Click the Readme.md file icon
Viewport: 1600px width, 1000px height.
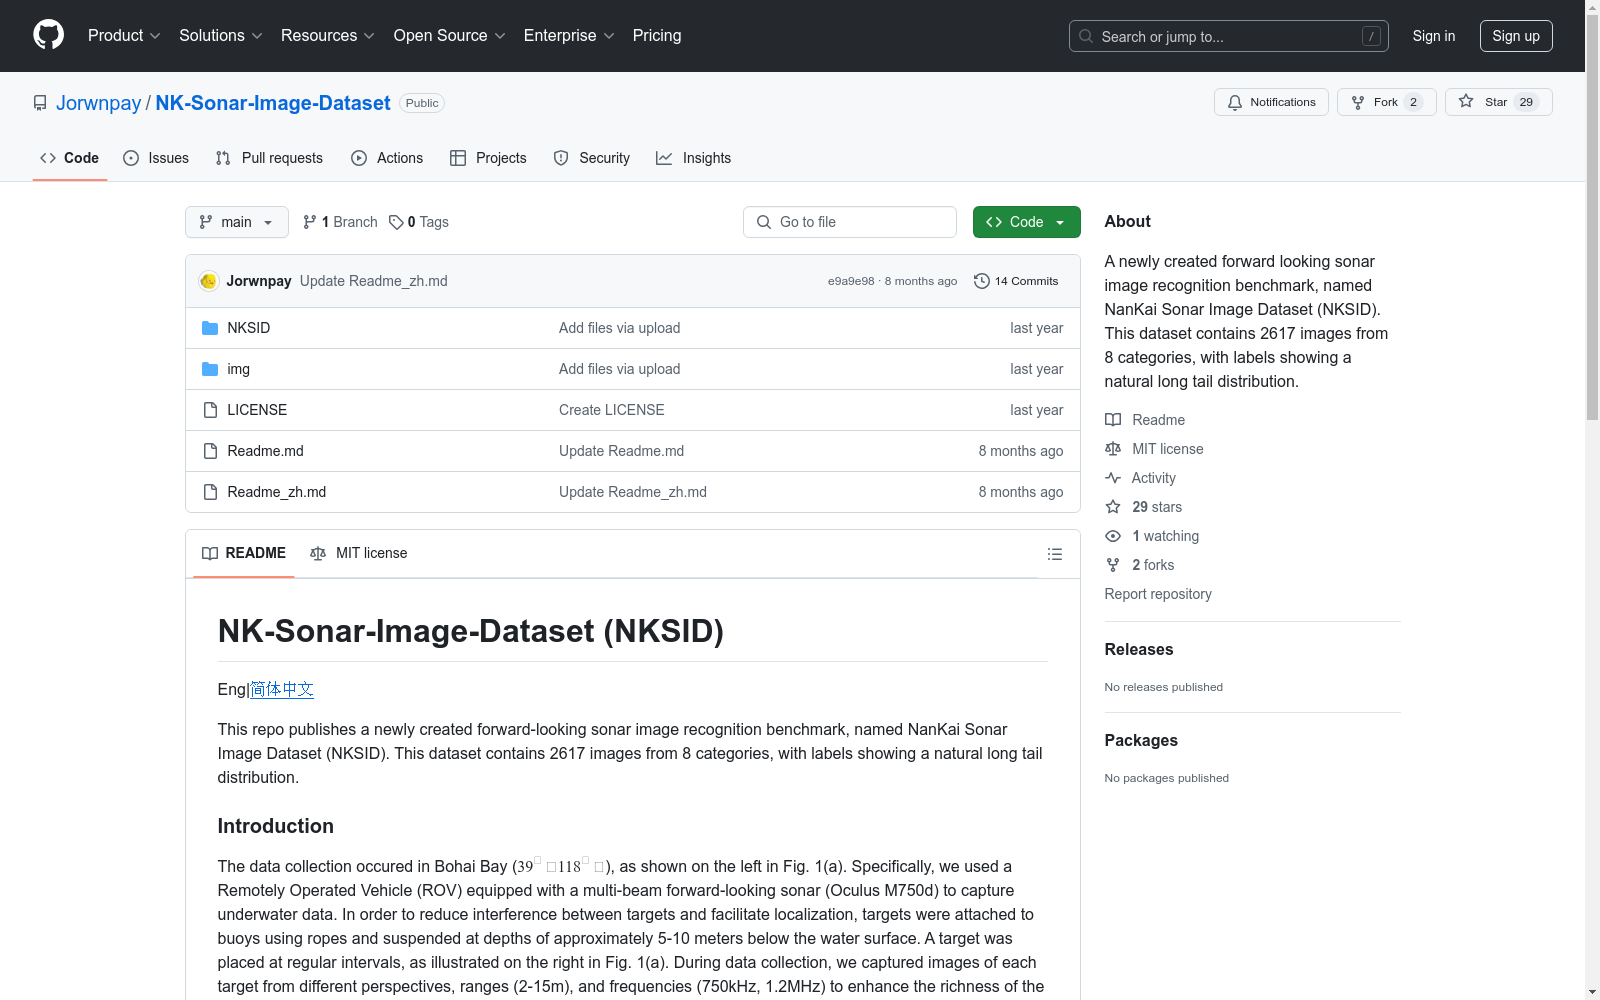pos(210,451)
